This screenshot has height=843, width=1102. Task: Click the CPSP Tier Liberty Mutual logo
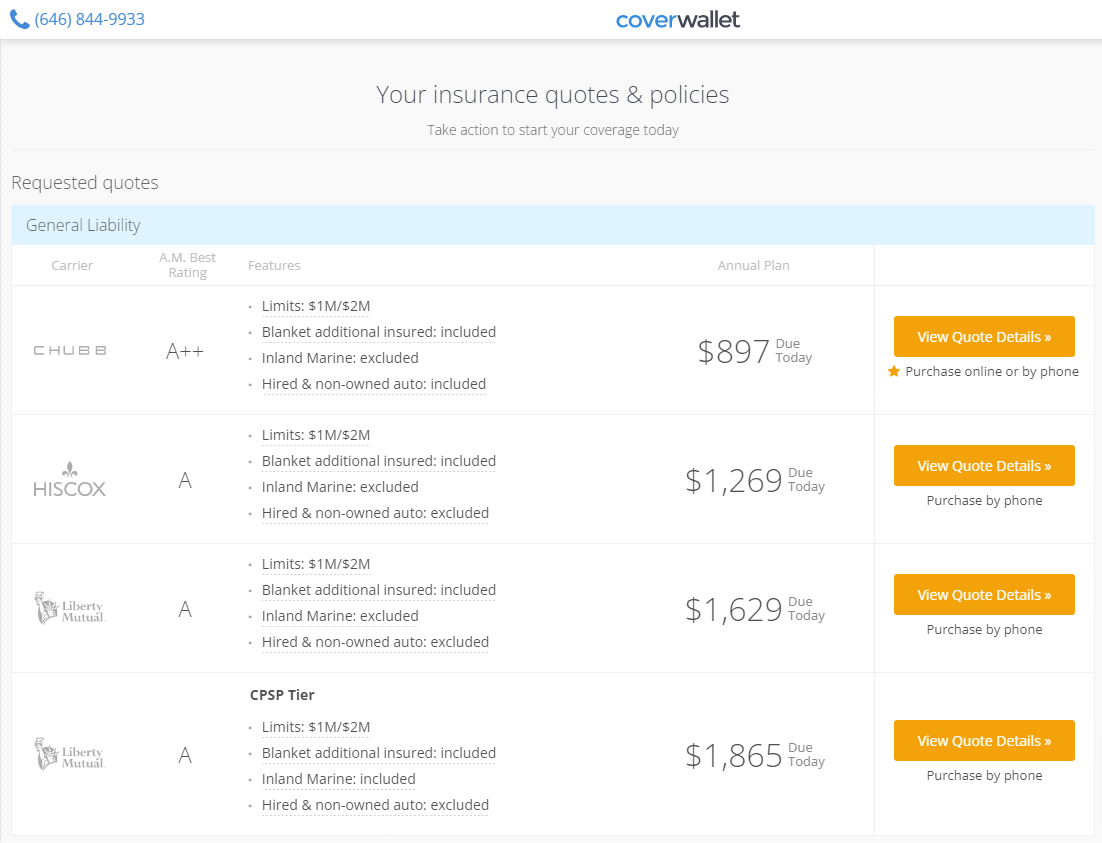70,755
